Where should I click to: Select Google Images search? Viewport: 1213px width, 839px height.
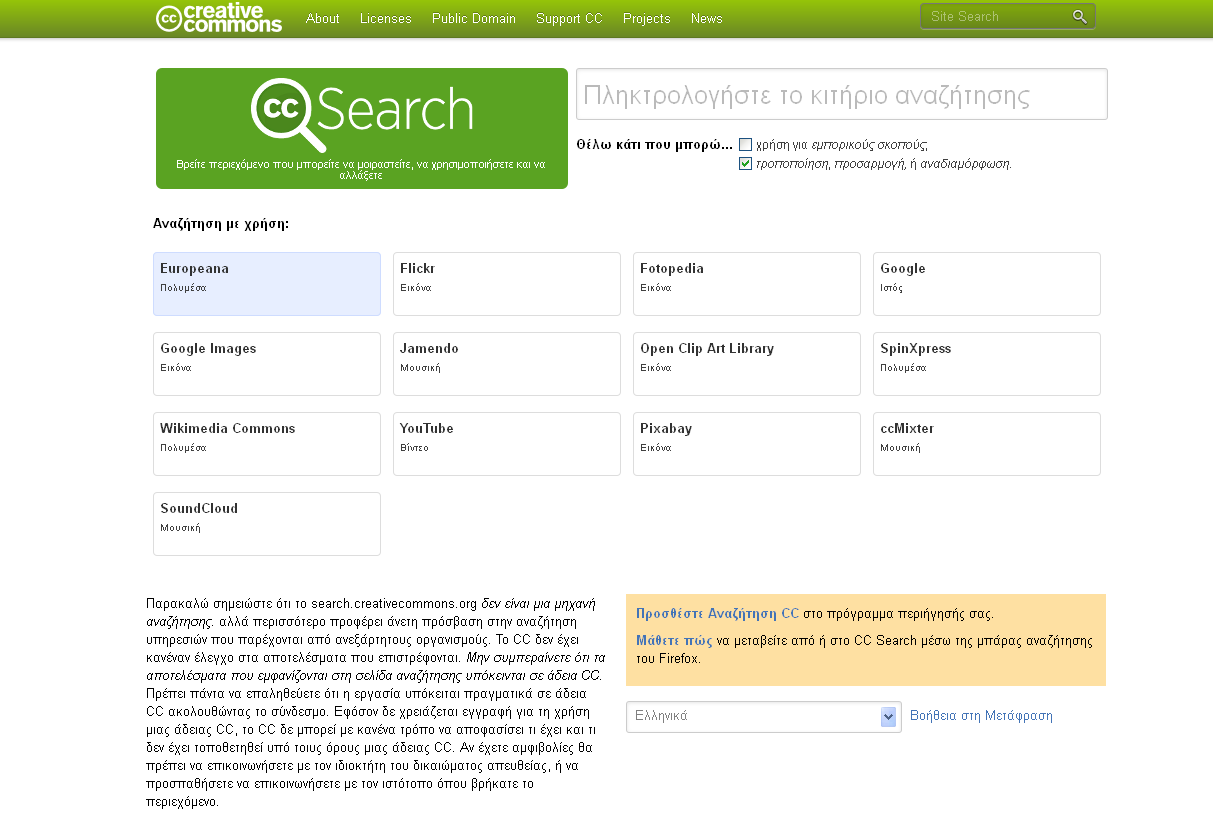[x=267, y=364]
